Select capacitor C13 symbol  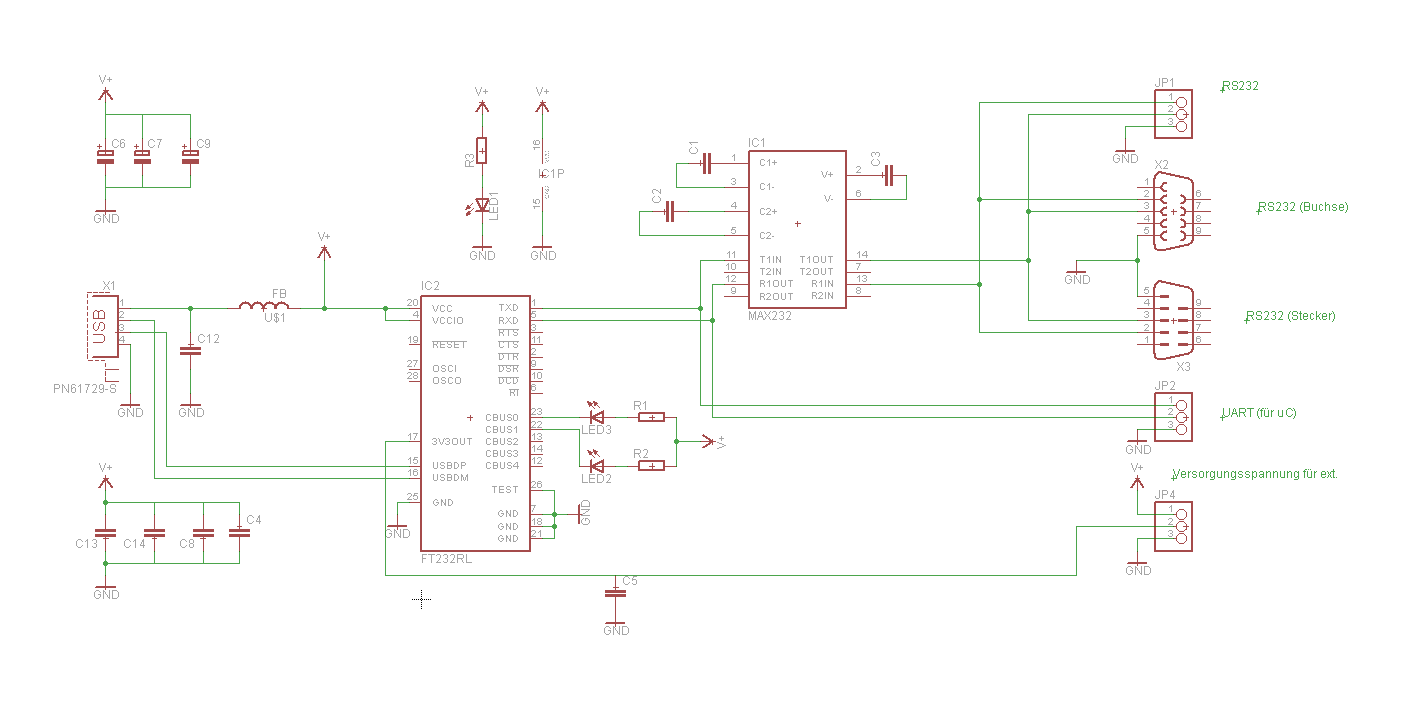(105, 534)
